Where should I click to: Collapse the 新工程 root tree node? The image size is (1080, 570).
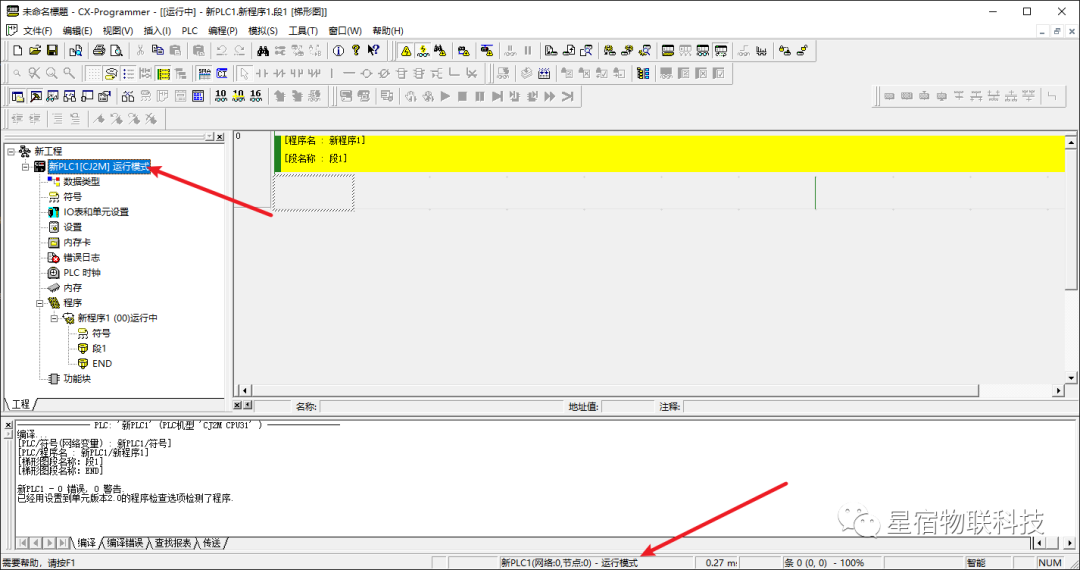(x=11, y=151)
